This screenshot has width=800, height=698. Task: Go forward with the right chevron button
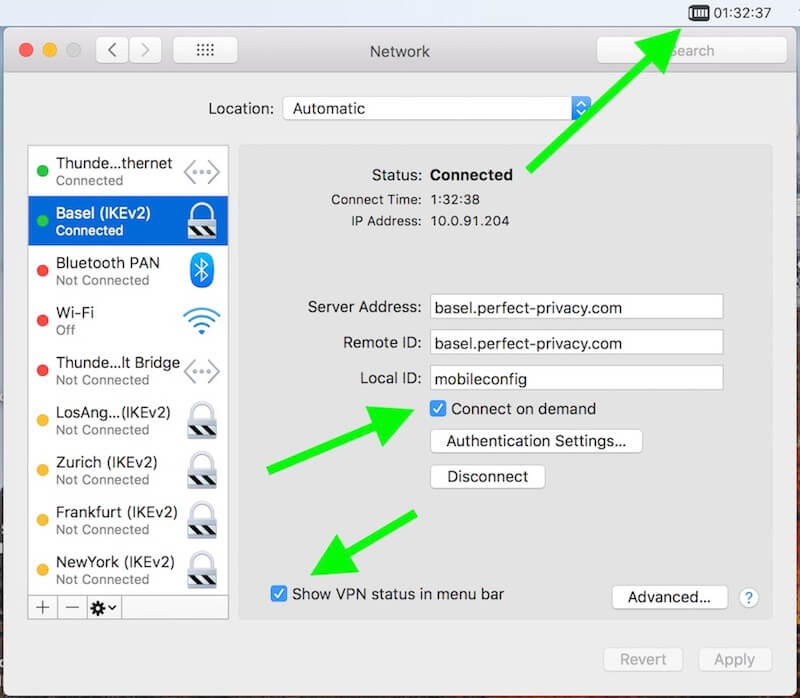(x=145, y=50)
